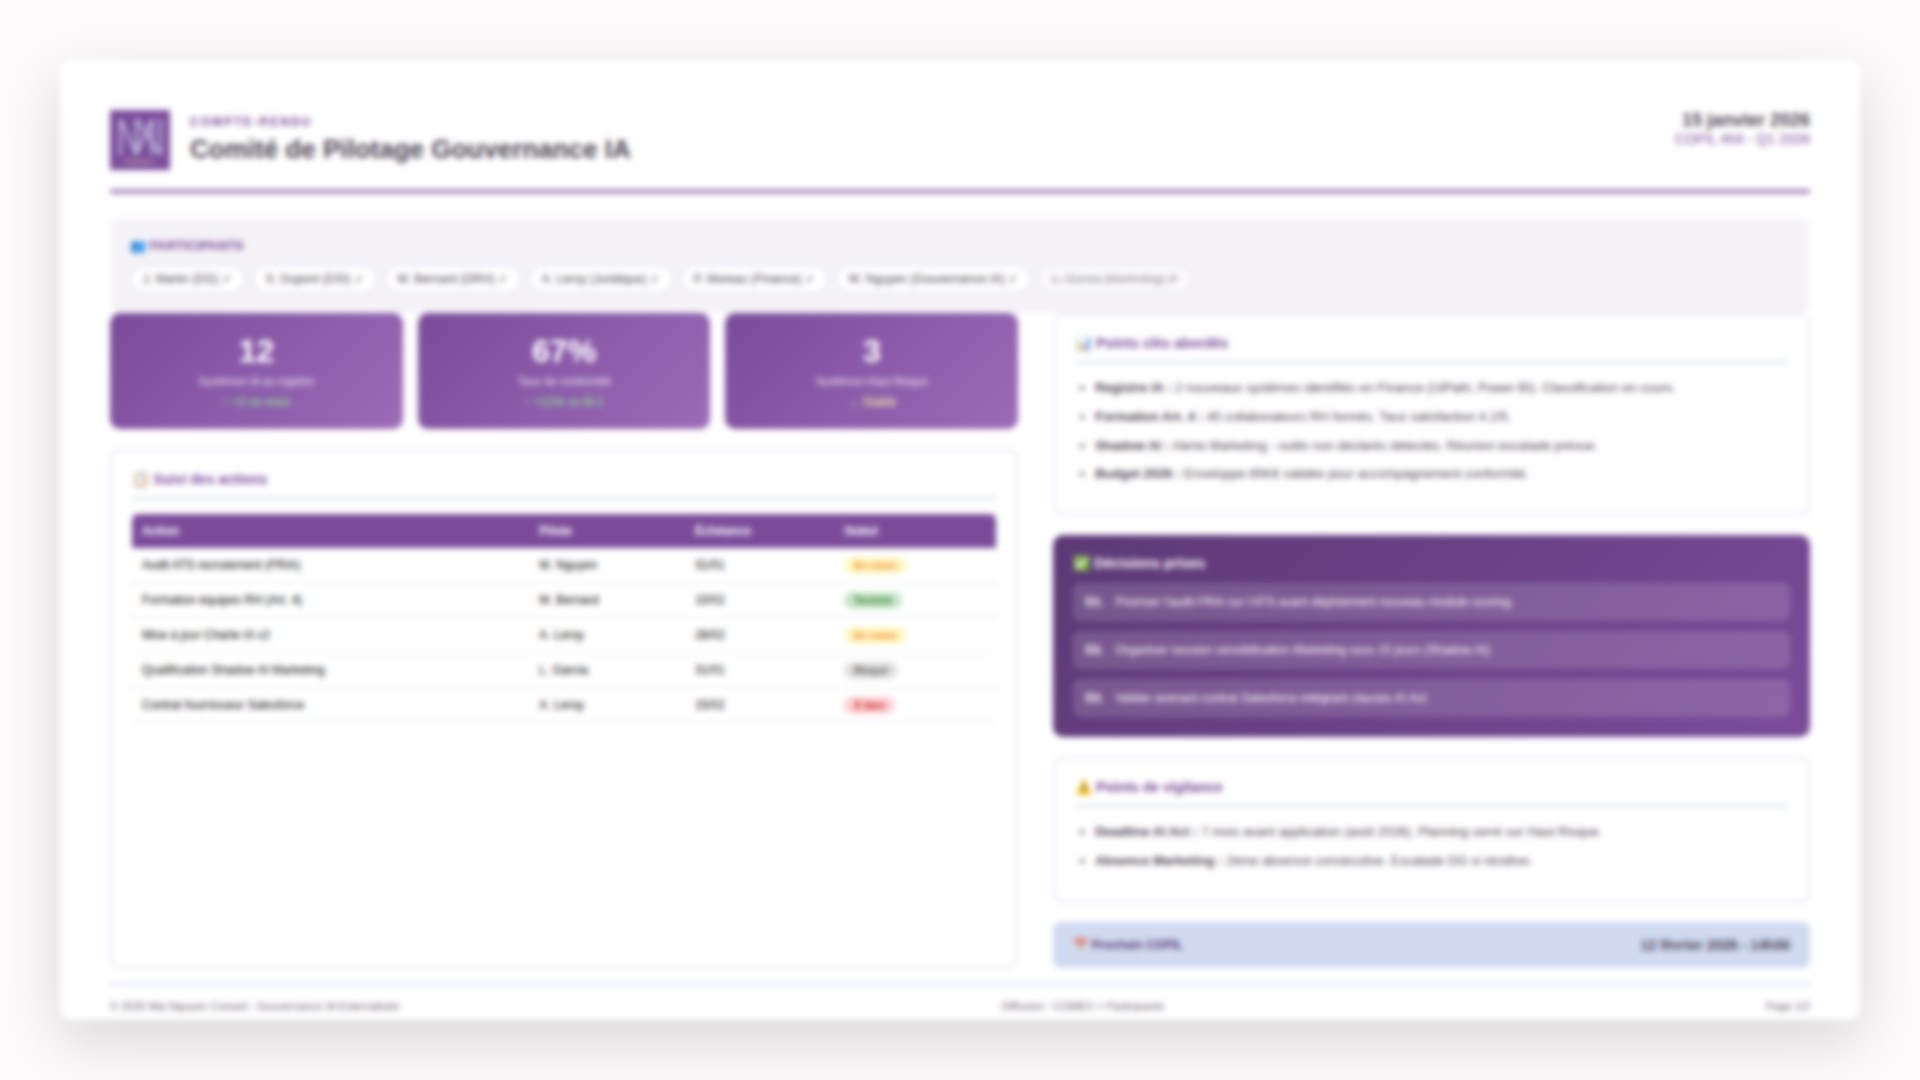Viewport: 1920px width, 1080px height.
Task: Click the Statut column header
Action: pos(861,531)
